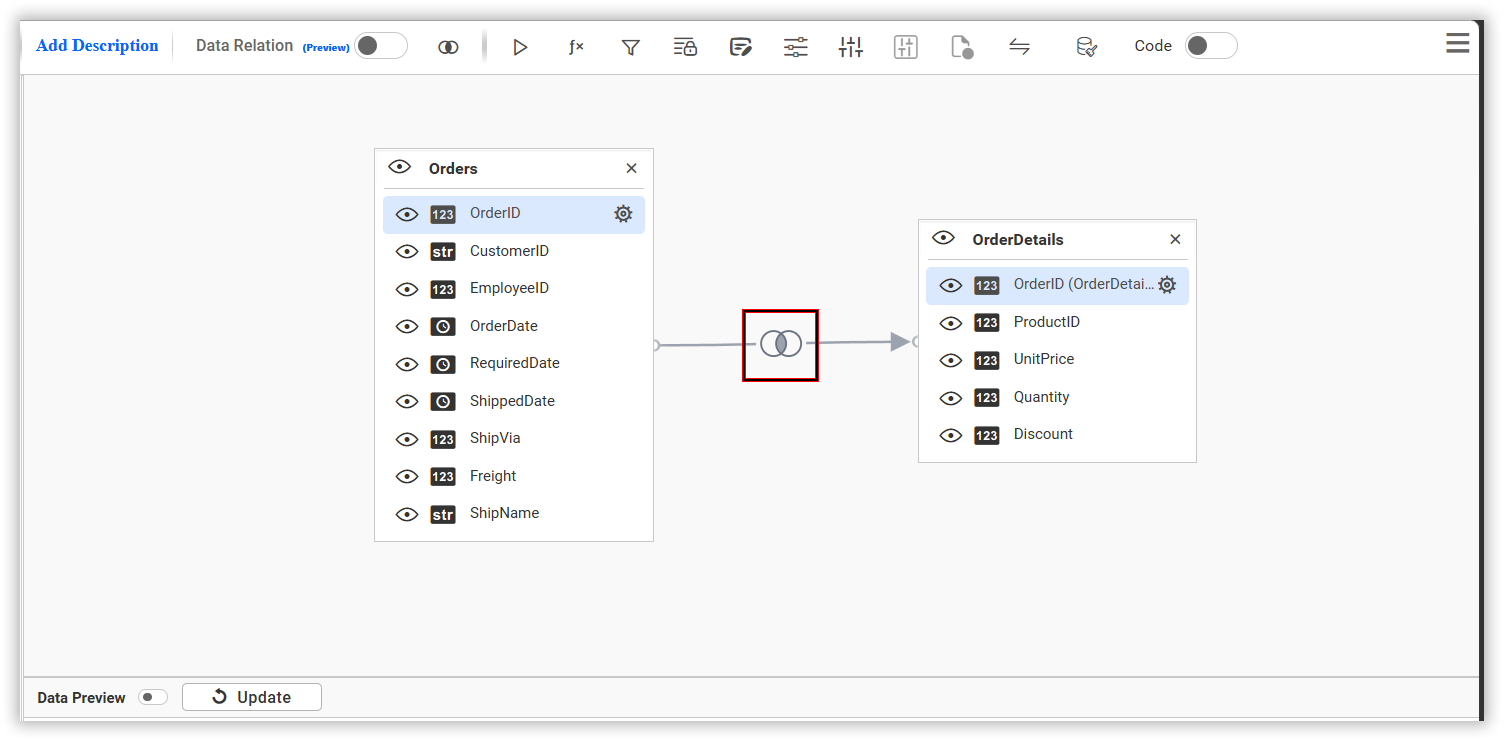Open the horizontal sliders settings icon

point(796,47)
